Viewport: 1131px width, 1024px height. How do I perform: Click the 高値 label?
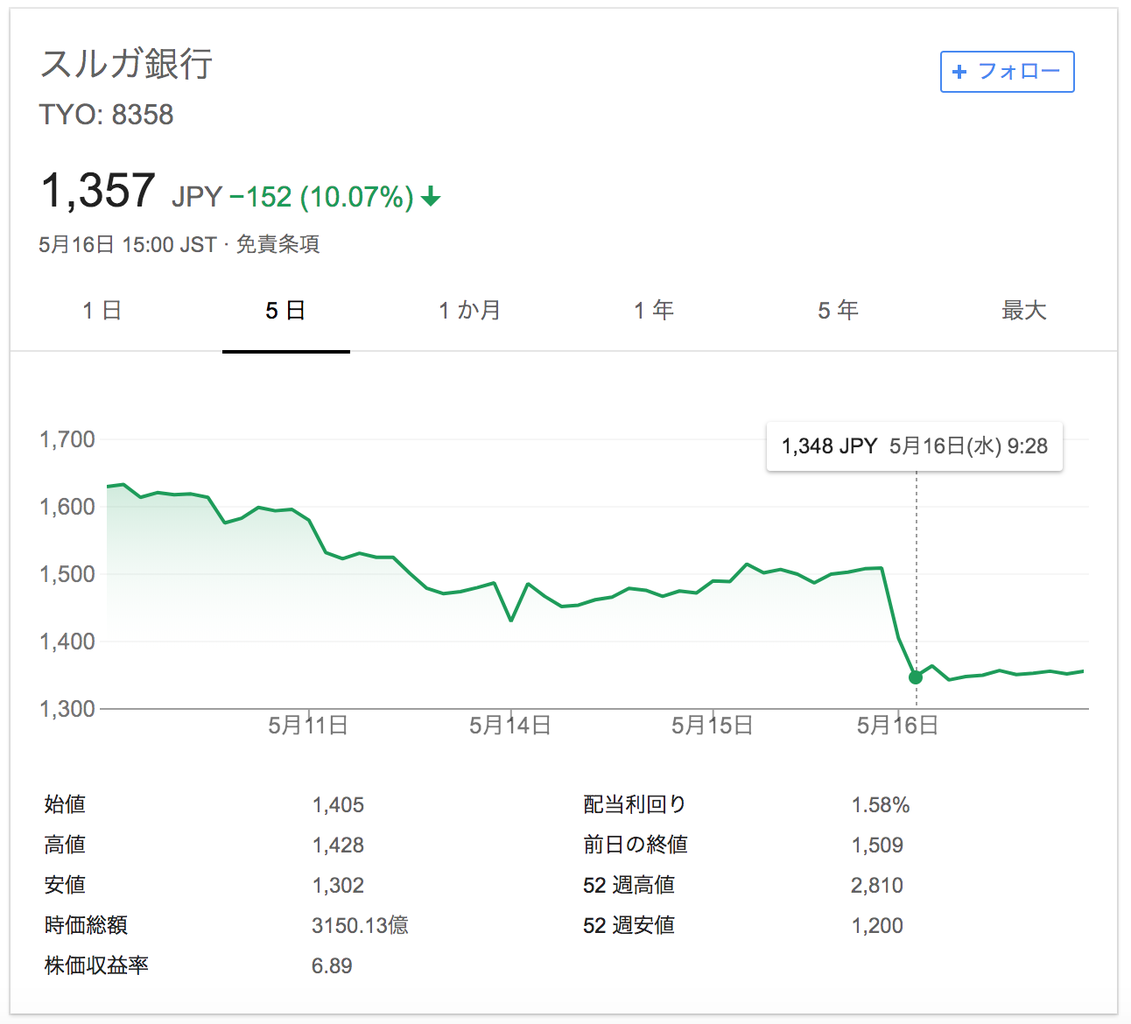coord(65,844)
